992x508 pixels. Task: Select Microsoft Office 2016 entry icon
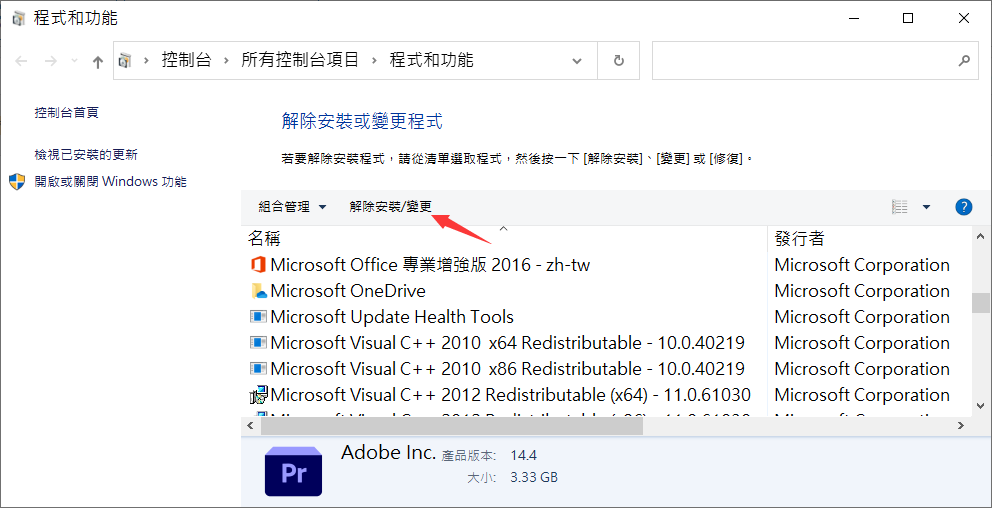tap(257, 264)
